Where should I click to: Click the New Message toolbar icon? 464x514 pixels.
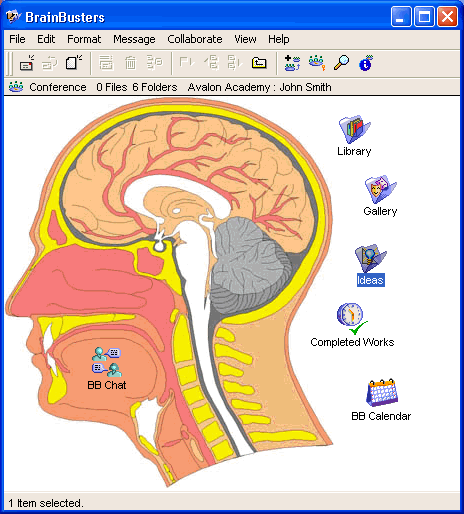(27, 62)
